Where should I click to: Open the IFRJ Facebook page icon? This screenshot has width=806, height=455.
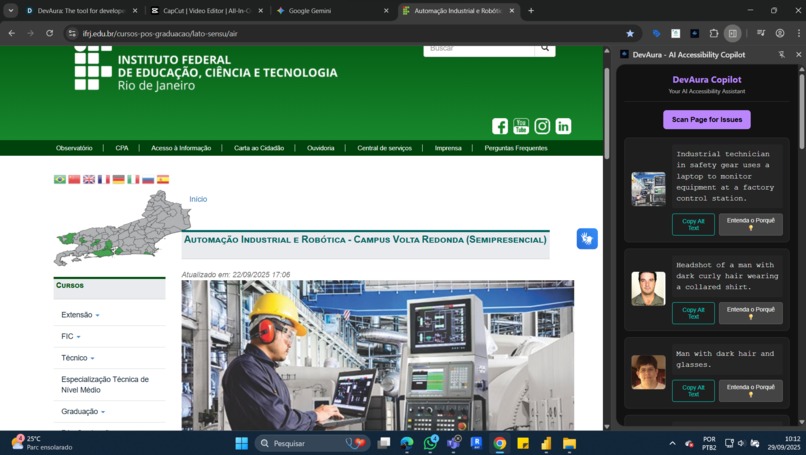(x=500, y=126)
